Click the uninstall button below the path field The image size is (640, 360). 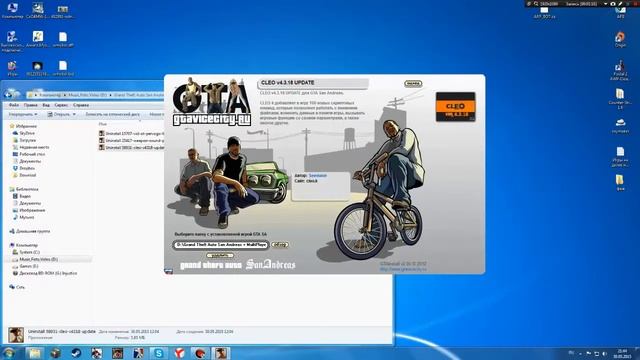[x=220, y=256]
